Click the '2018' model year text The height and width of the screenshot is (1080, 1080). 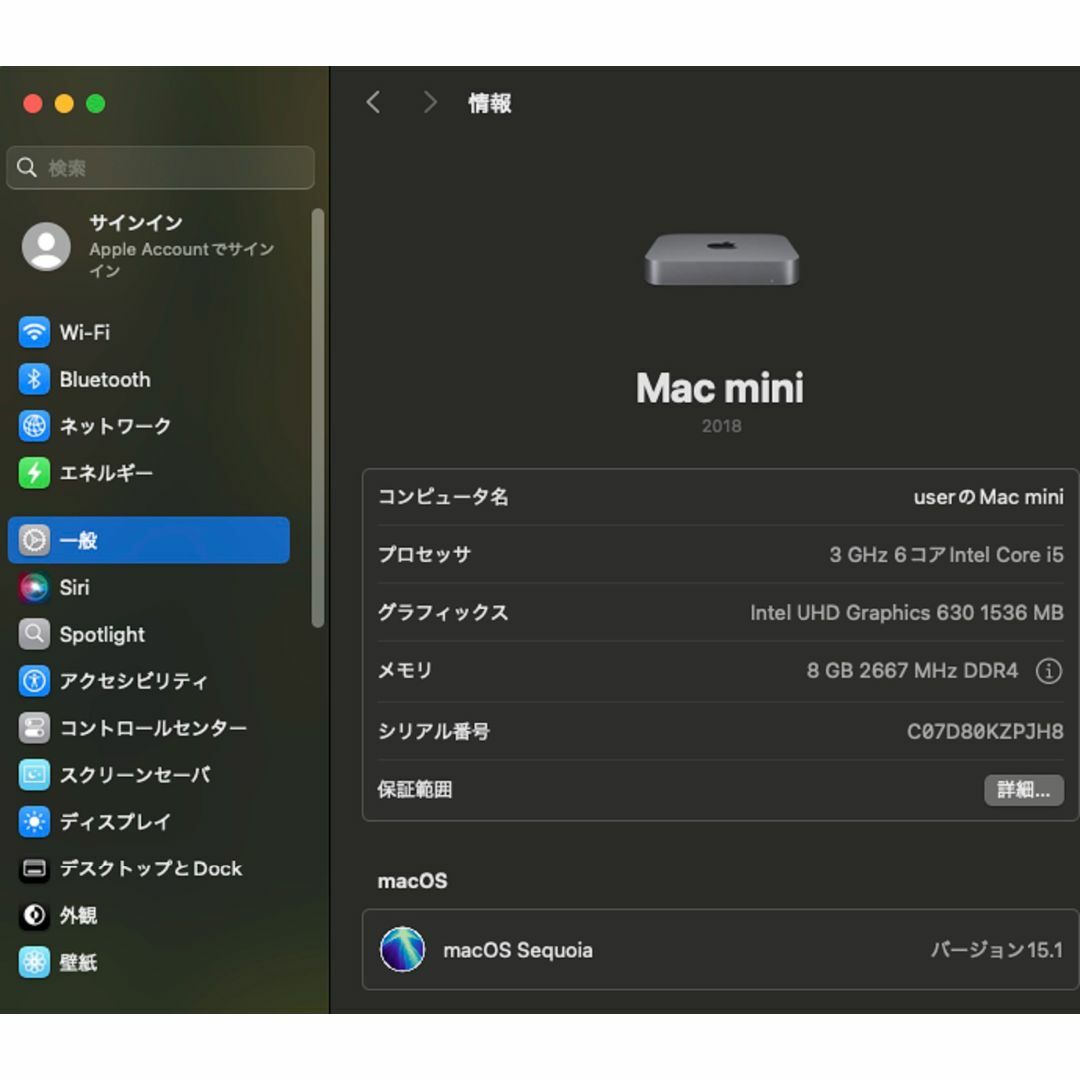click(721, 426)
